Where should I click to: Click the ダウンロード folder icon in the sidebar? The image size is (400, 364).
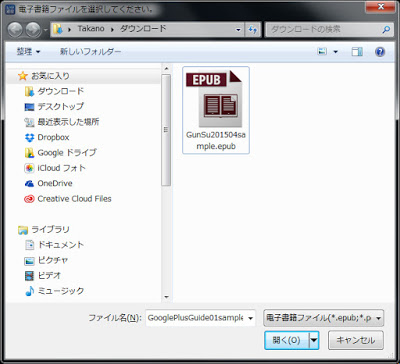(x=29, y=91)
